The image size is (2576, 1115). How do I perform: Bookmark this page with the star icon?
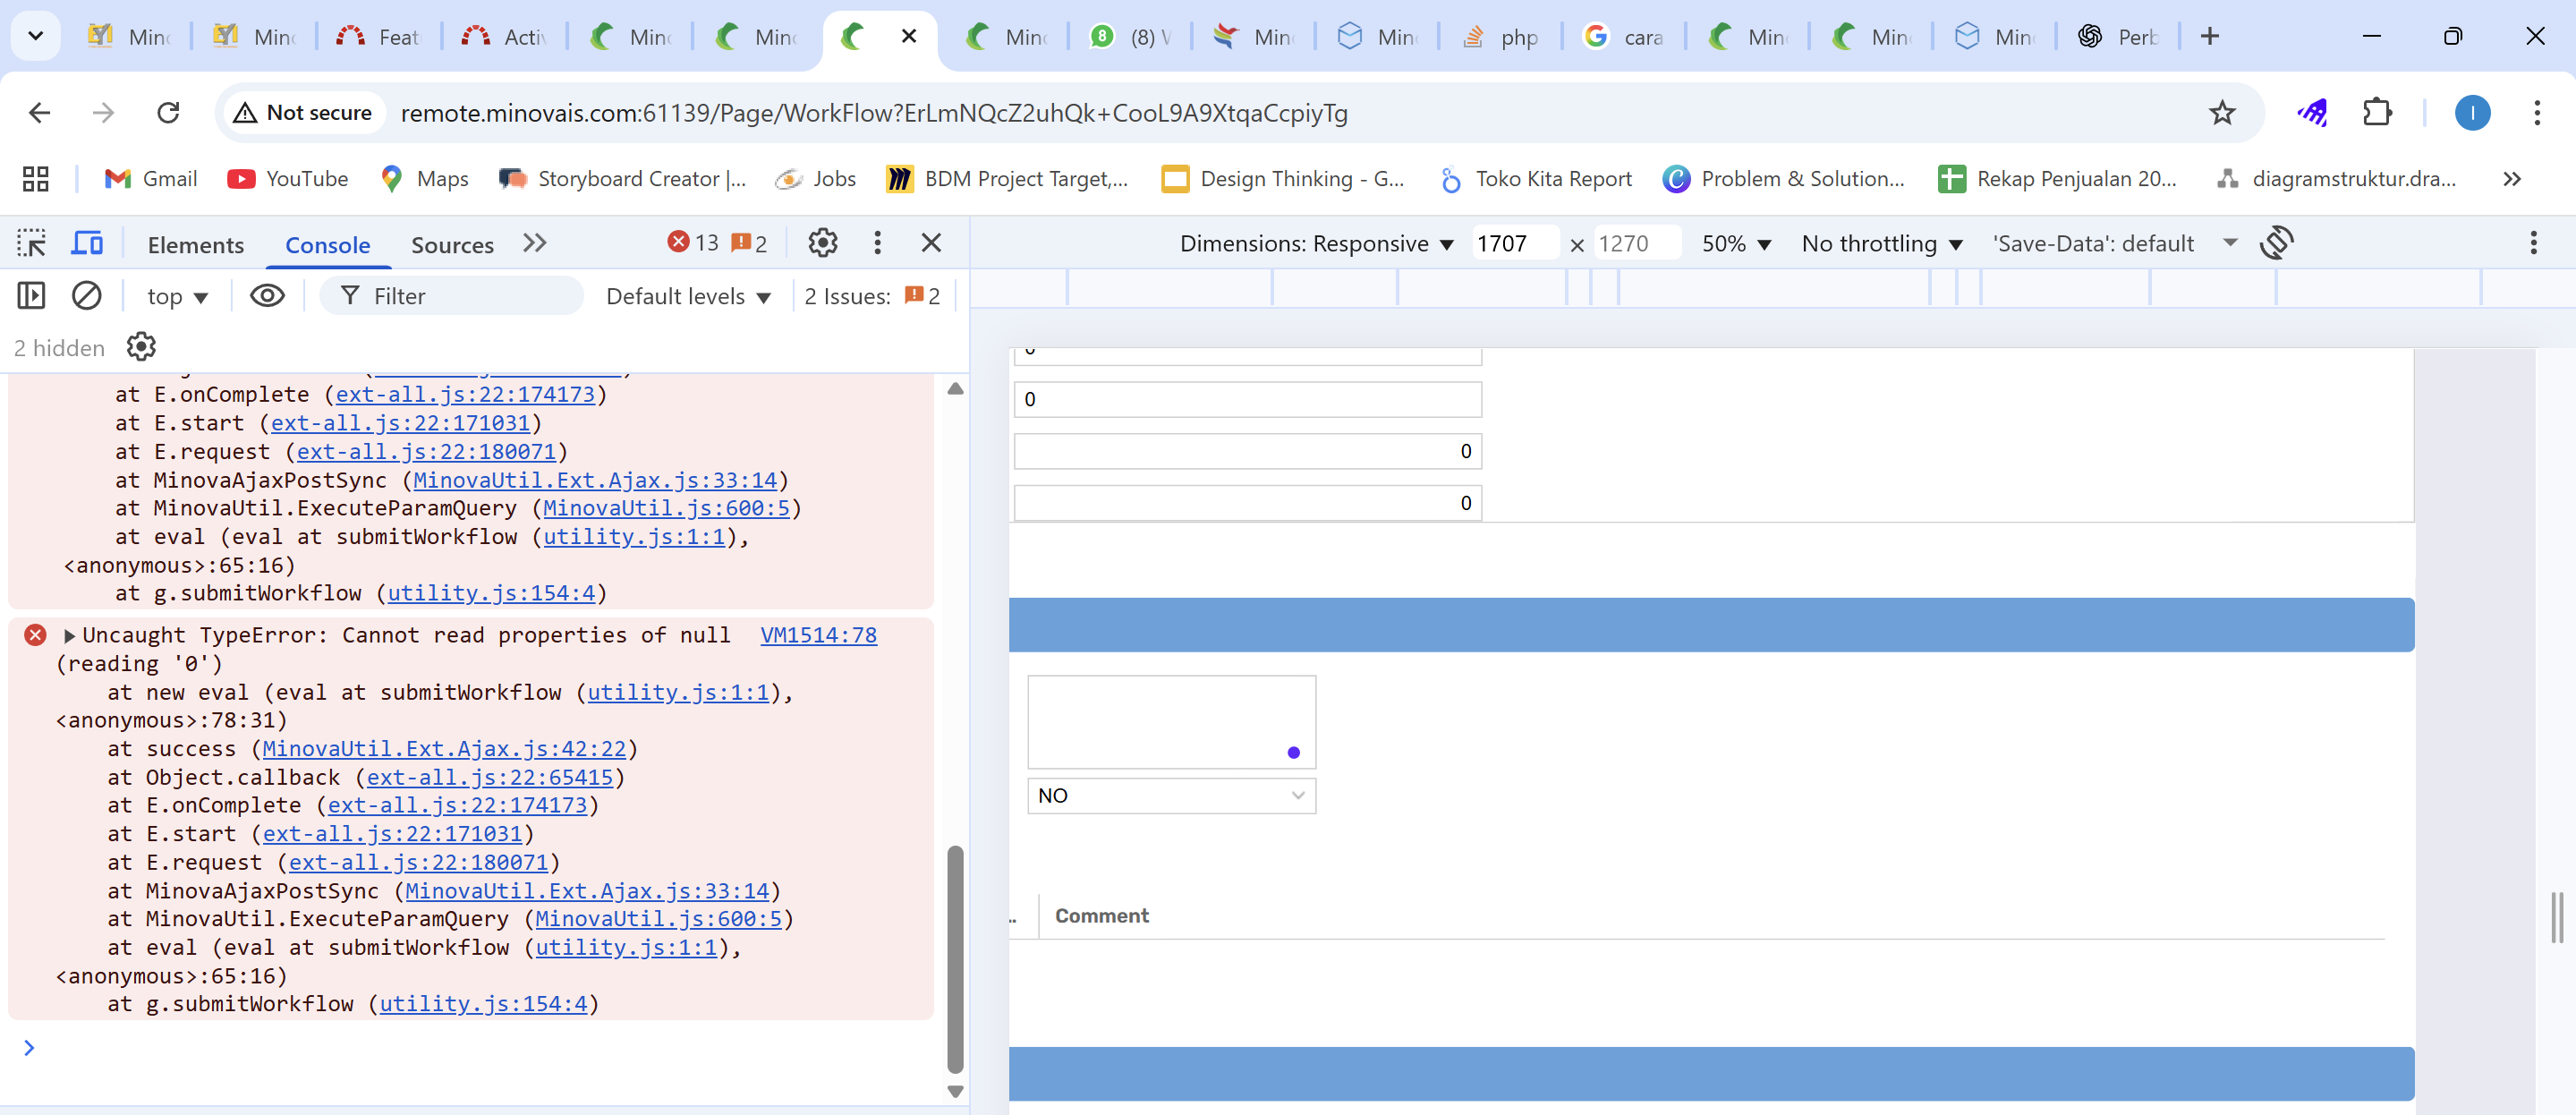pos(2221,113)
